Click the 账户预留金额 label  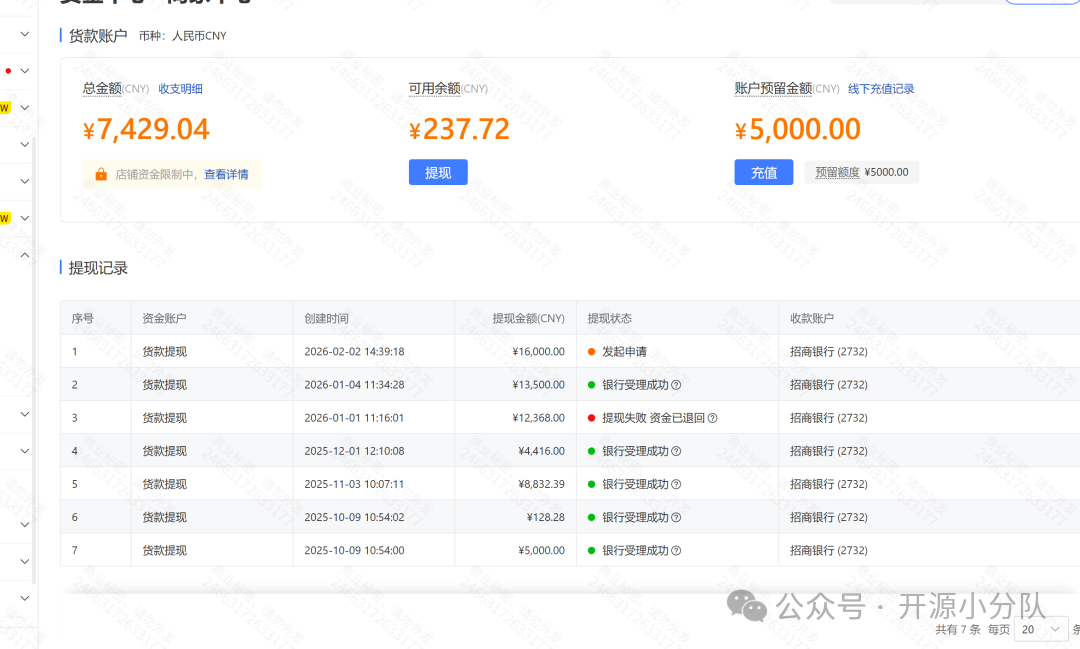(x=773, y=88)
